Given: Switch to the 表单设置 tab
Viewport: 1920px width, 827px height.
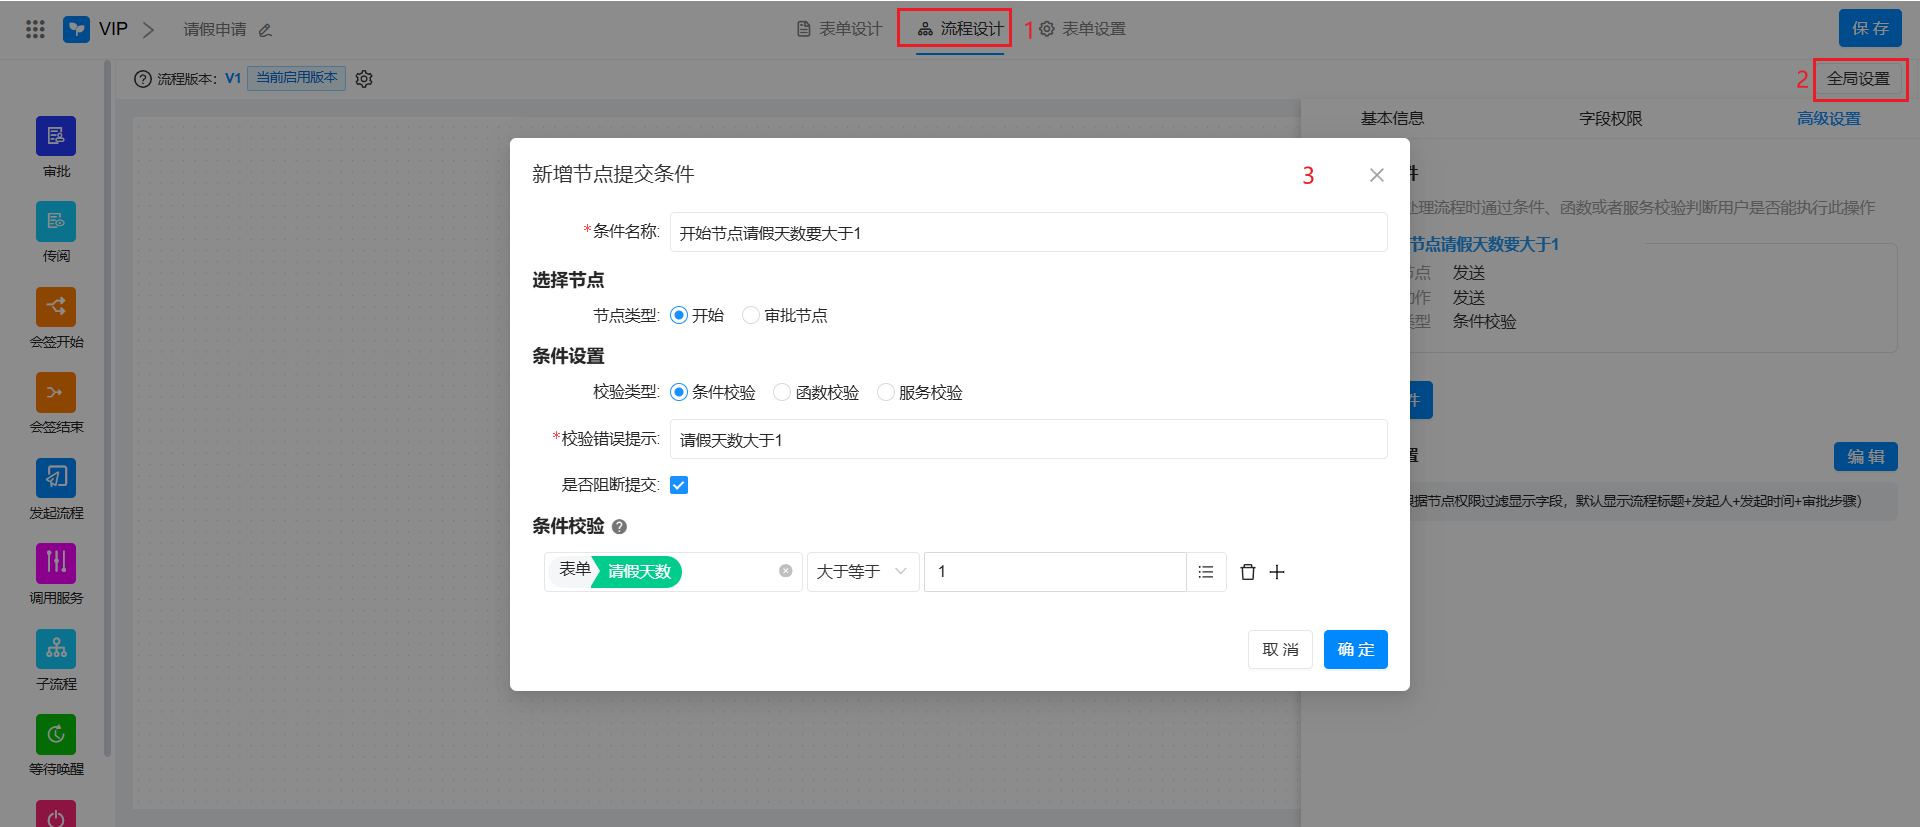Looking at the screenshot, I should click(x=1083, y=29).
